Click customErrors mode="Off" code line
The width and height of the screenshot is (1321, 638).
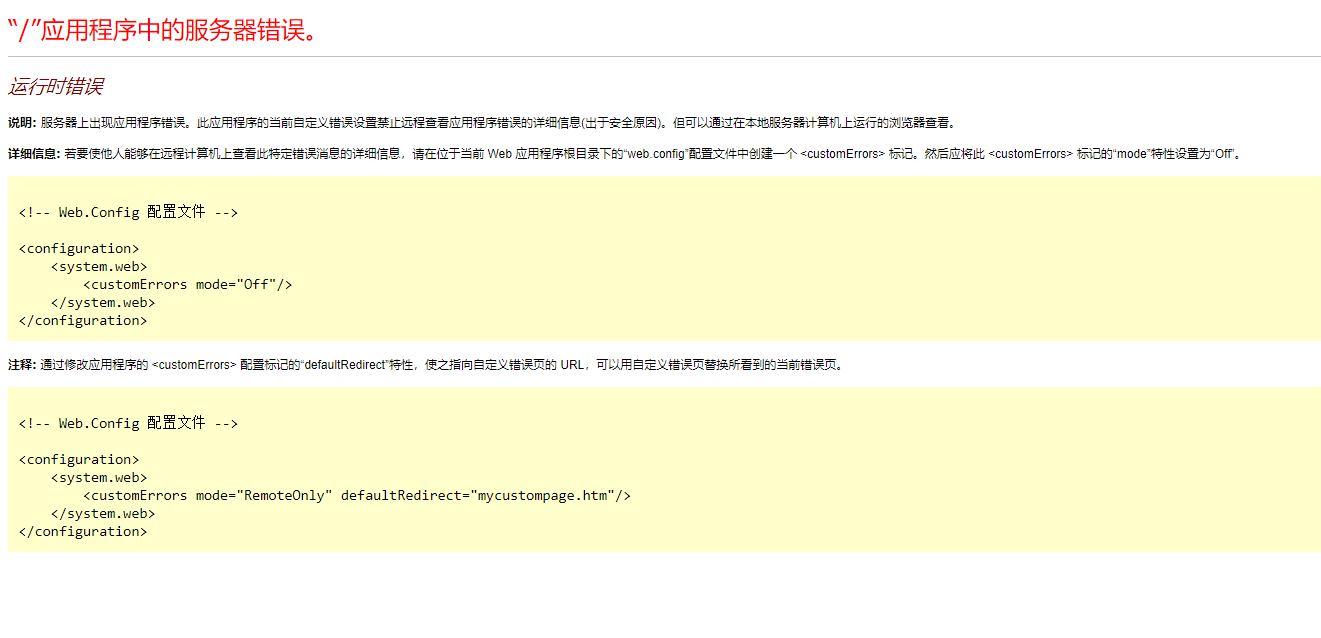point(188,284)
